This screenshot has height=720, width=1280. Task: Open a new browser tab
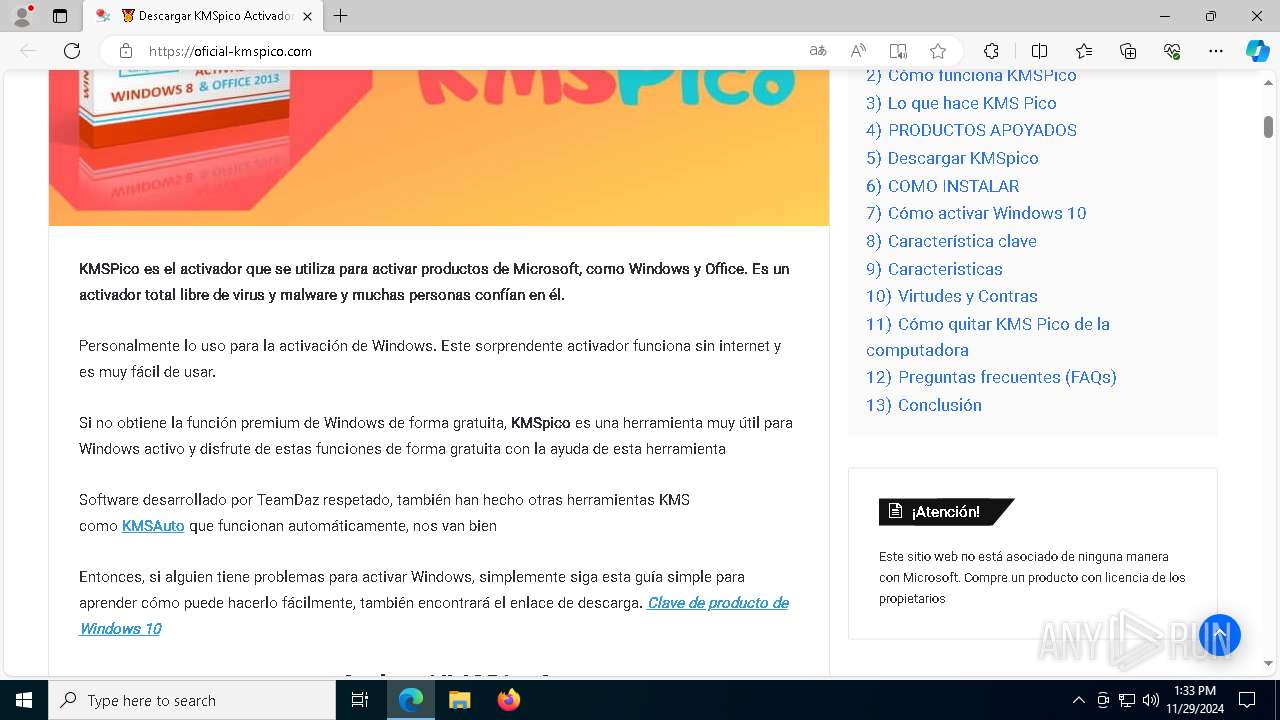[x=341, y=16]
